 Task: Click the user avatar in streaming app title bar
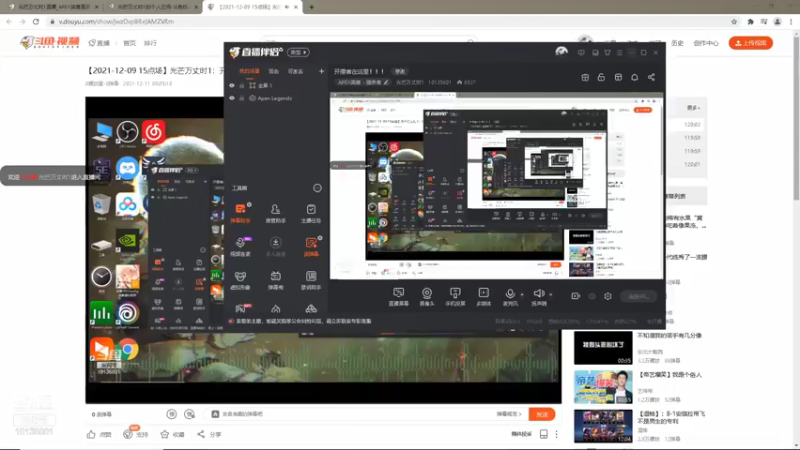pos(561,52)
